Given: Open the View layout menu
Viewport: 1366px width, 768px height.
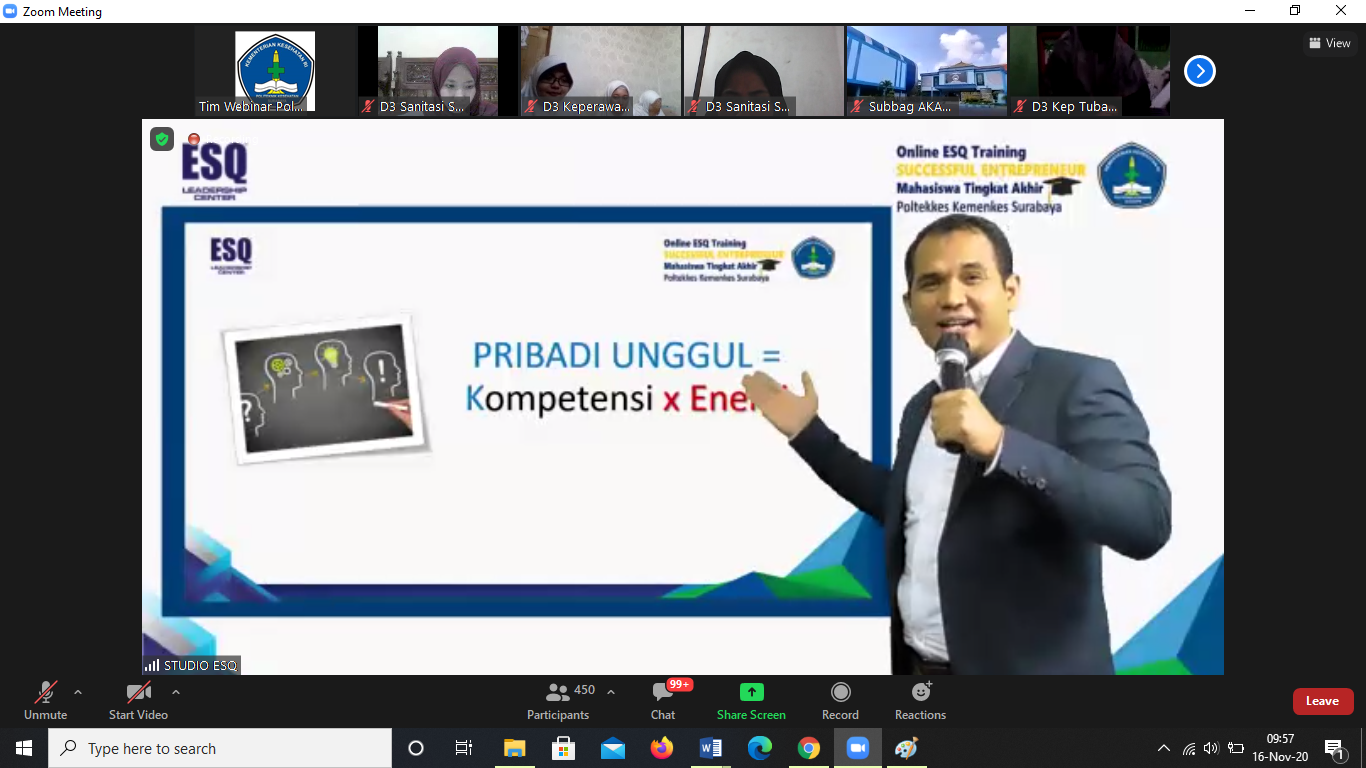Looking at the screenshot, I should coord(1329,43).
